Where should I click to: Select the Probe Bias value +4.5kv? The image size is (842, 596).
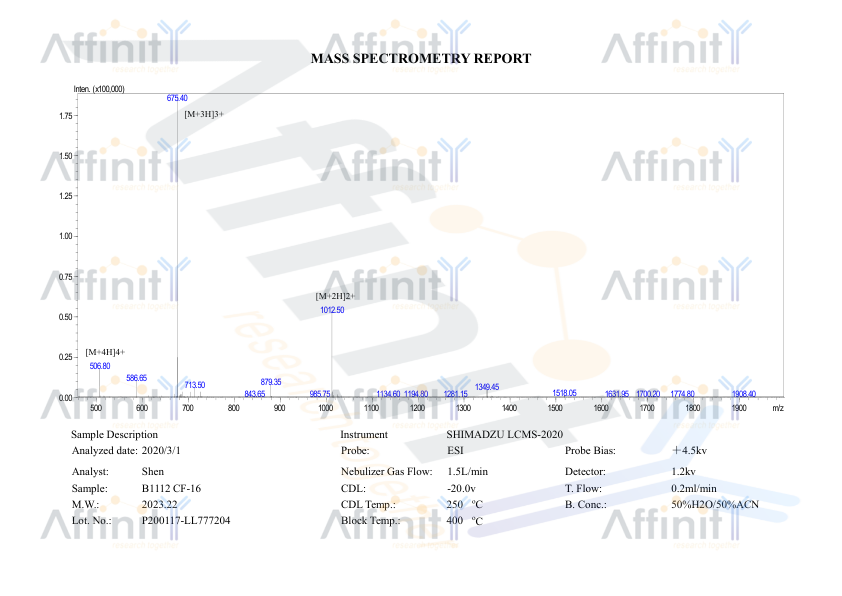pos(689,450)
